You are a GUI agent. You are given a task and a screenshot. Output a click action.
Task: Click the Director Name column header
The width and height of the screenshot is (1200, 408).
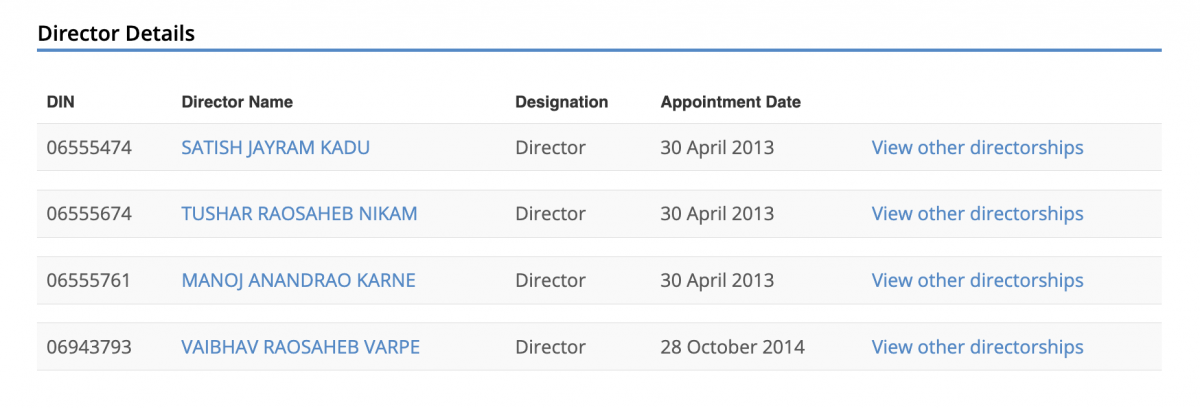click(237, 102)
